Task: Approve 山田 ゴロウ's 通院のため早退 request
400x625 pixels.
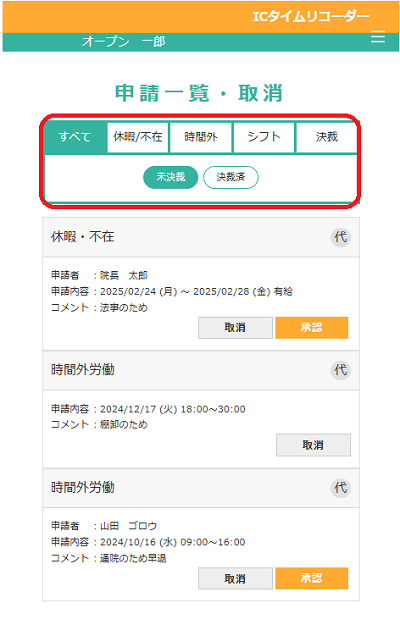Action: click(312, 578)
